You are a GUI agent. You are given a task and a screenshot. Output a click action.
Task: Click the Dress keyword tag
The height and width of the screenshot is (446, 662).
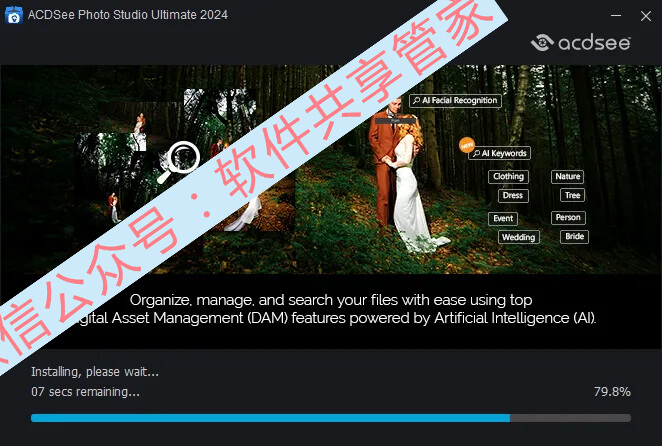point(513,196)
